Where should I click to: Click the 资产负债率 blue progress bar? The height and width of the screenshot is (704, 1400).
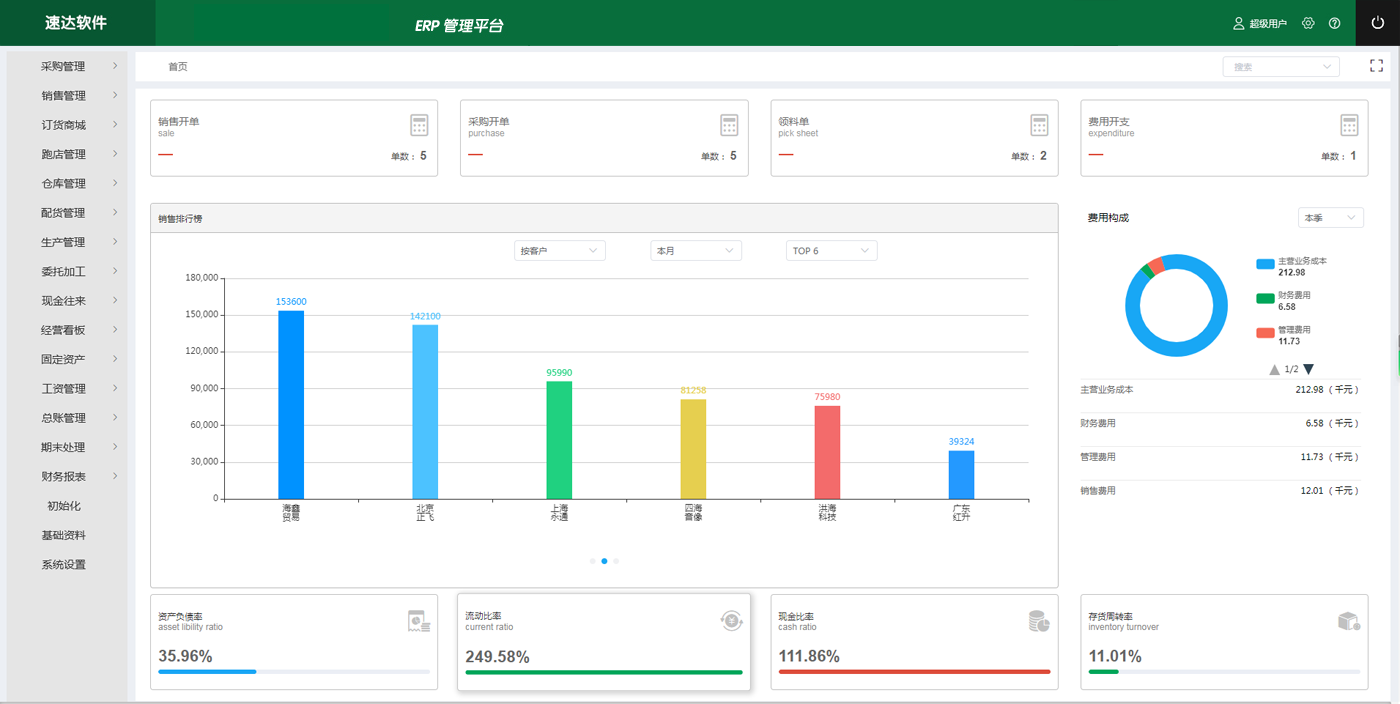pyautogui.click(x=207, y=672)
